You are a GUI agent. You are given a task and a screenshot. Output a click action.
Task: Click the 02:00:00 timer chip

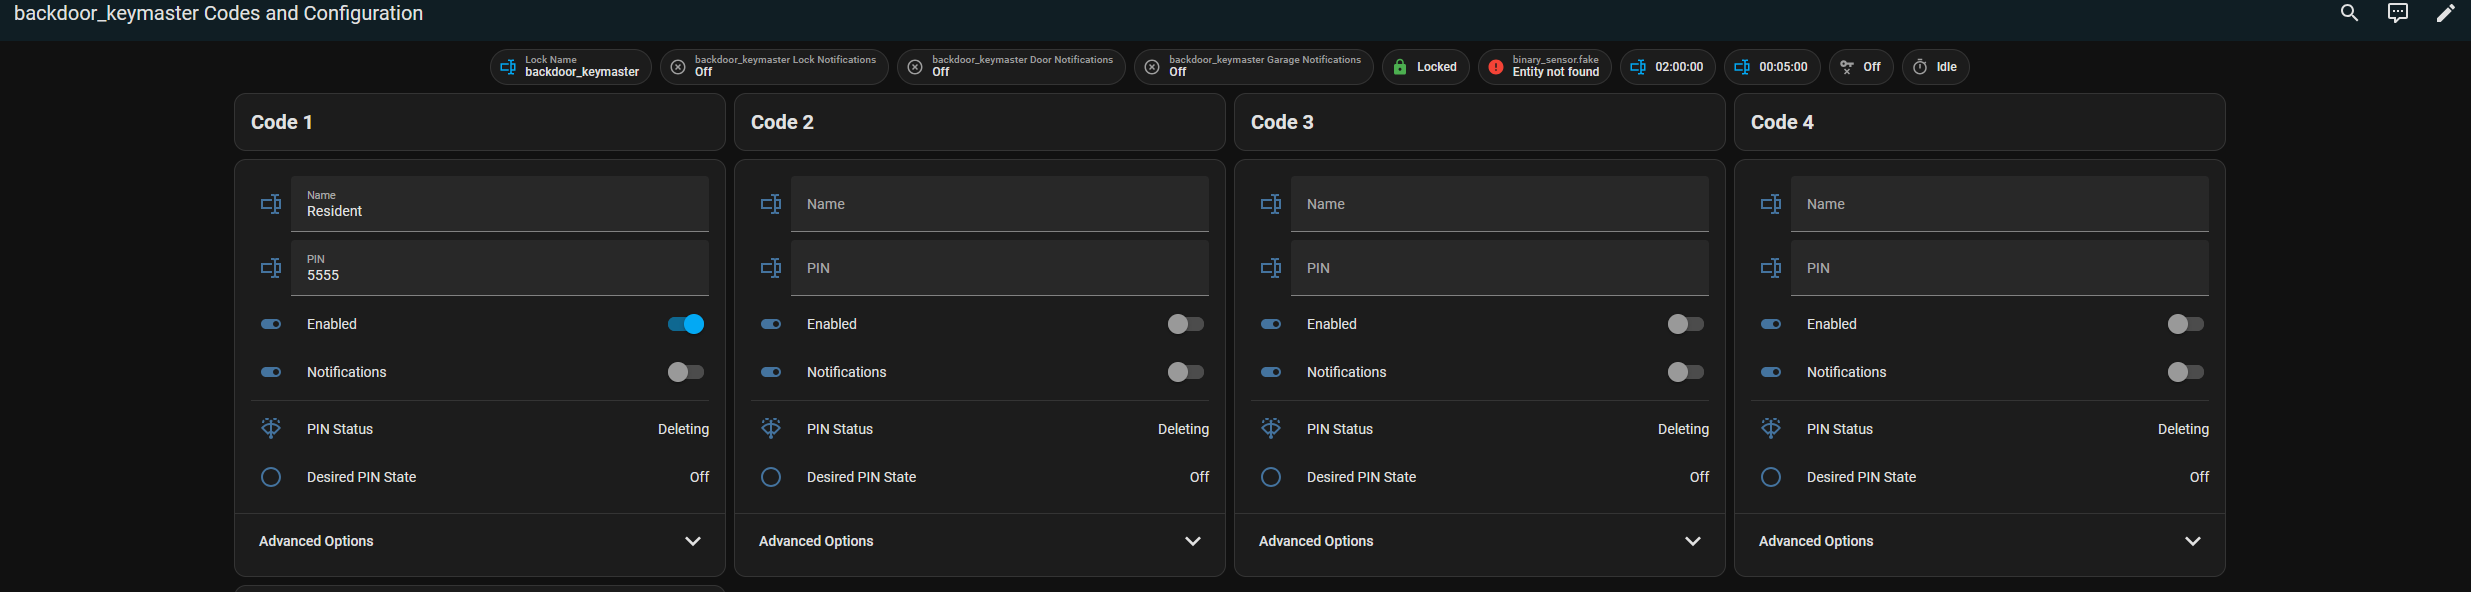coord(1668,67)
